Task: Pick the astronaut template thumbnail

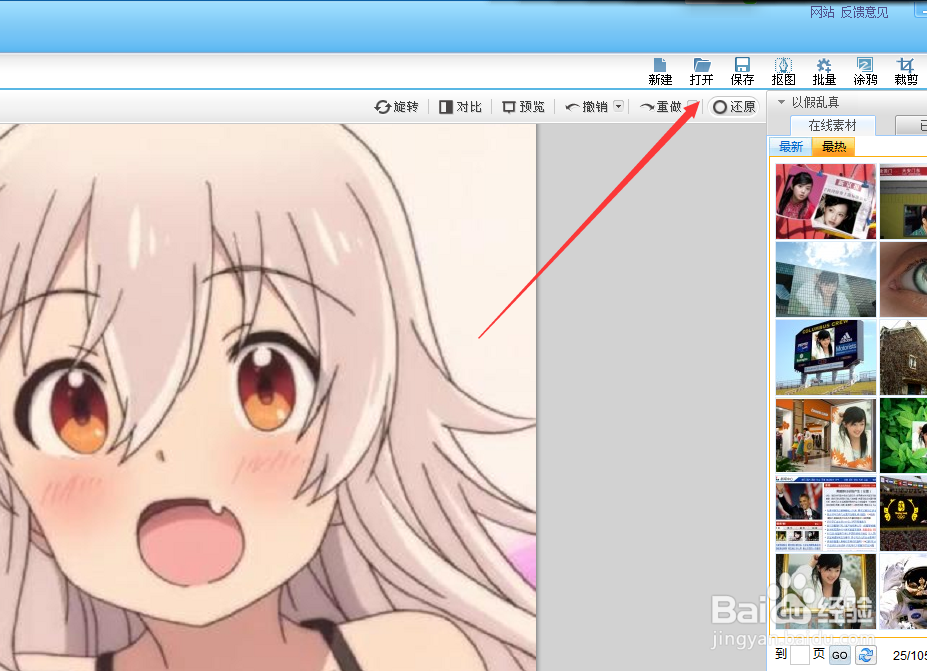Action: tap(903, 591)
